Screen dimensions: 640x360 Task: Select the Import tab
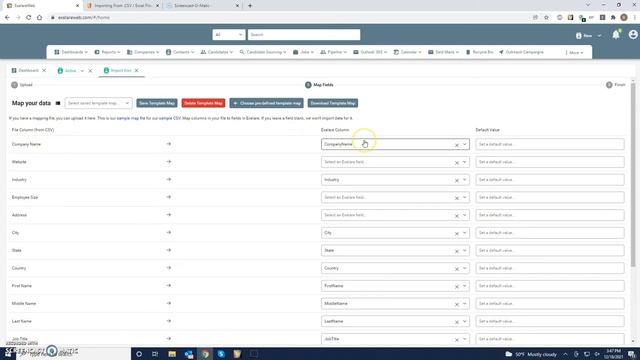[118, 71]
